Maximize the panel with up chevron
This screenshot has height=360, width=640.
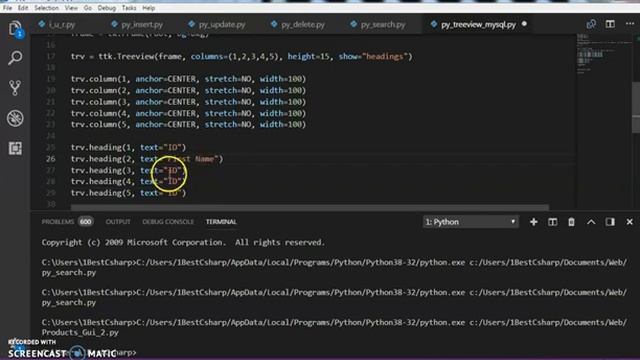(x=591, y=222)
